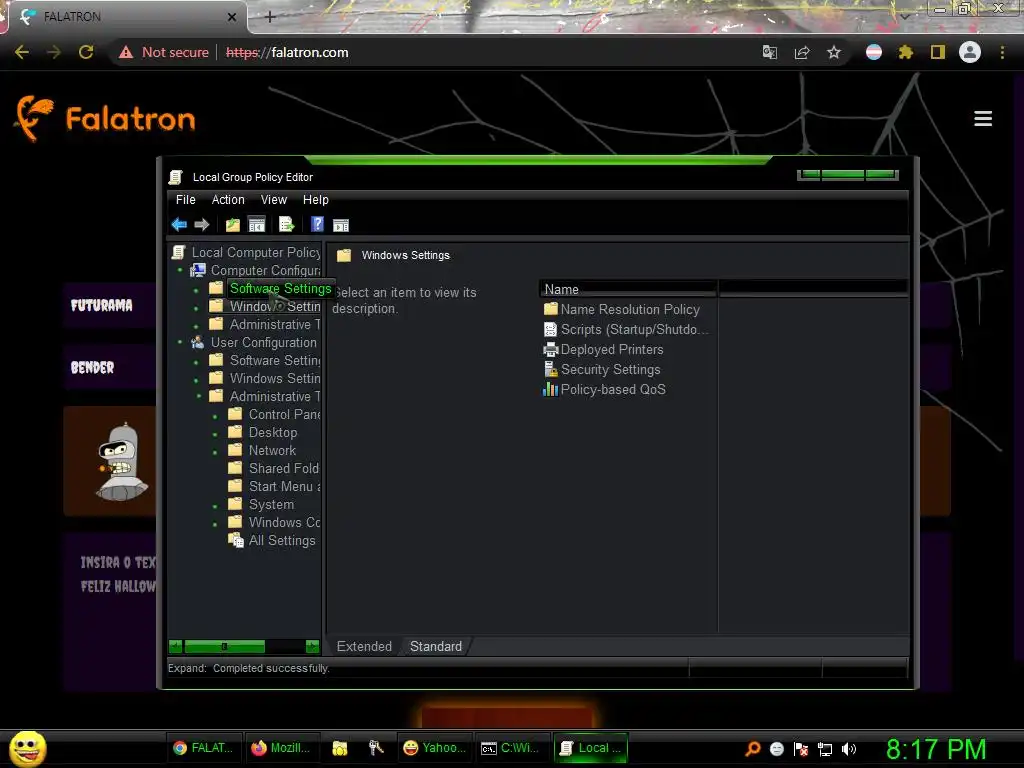Viewport: 1024px width, 768px height.
Task: Click the keys icon on the taskbar
Action: (376, 748)
